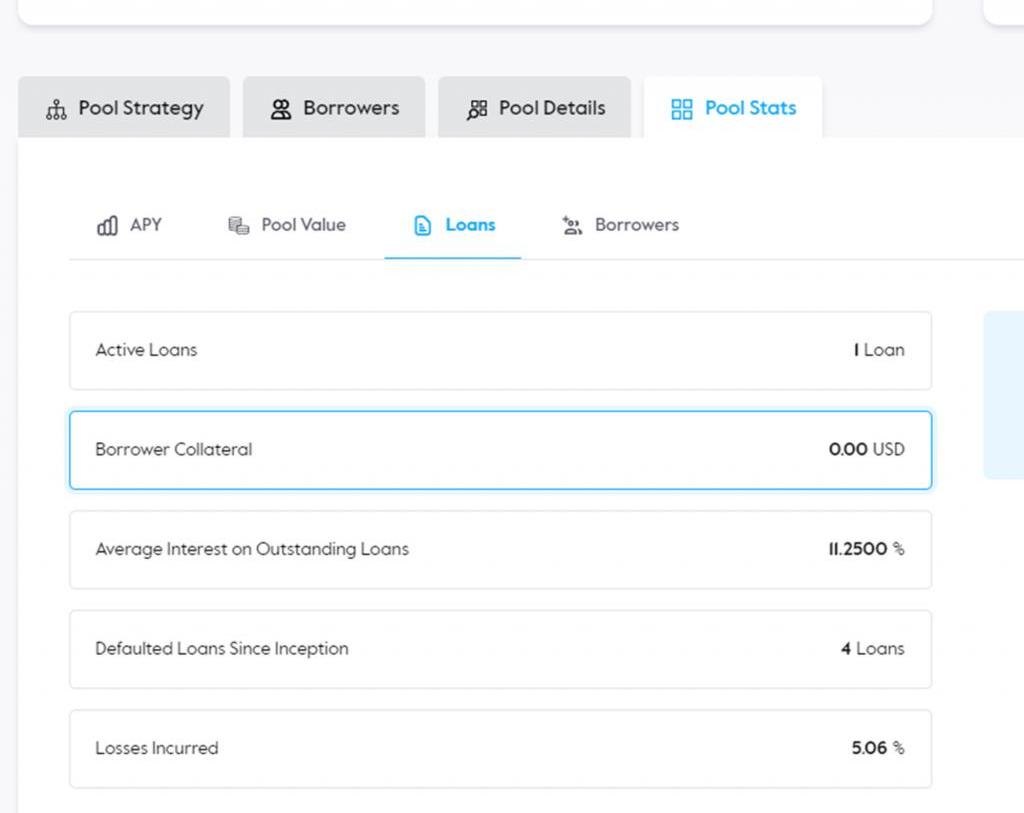Click the Active Loans row
The width and height of the screenshot is (1024, 813).
click(x=500, y=350)
